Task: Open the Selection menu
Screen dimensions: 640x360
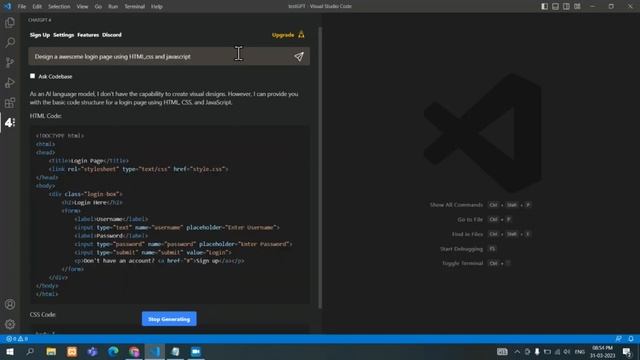Action: [x=59, y=7]
